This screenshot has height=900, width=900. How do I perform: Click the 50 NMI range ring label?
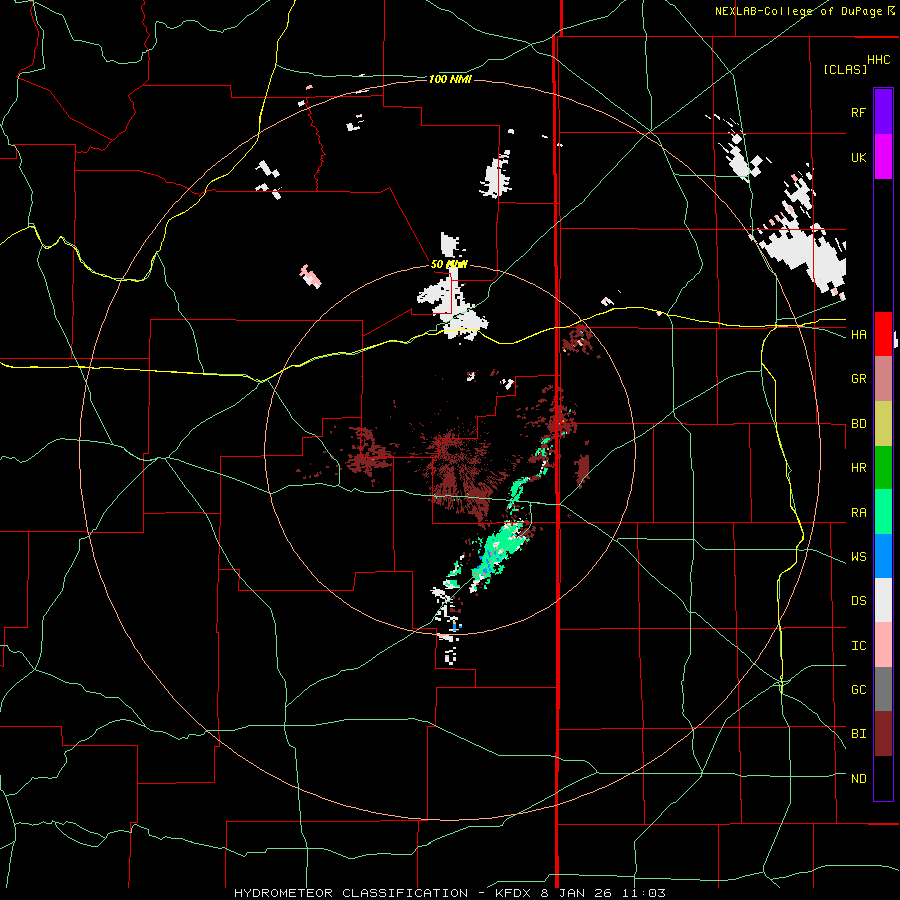point(449,265)
